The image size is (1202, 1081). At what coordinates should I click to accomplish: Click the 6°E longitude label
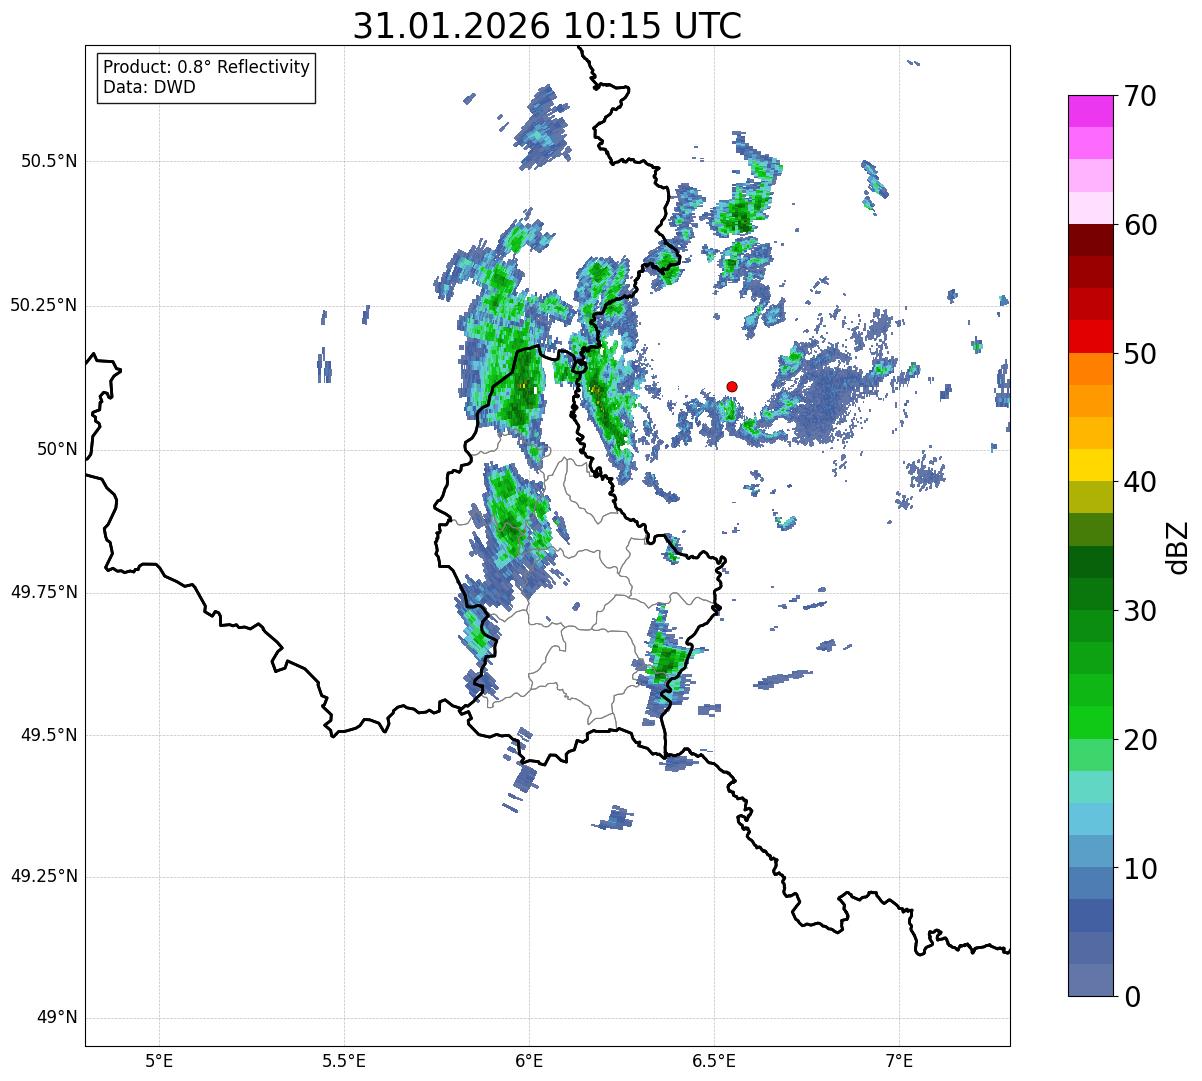pos(529,1061)
